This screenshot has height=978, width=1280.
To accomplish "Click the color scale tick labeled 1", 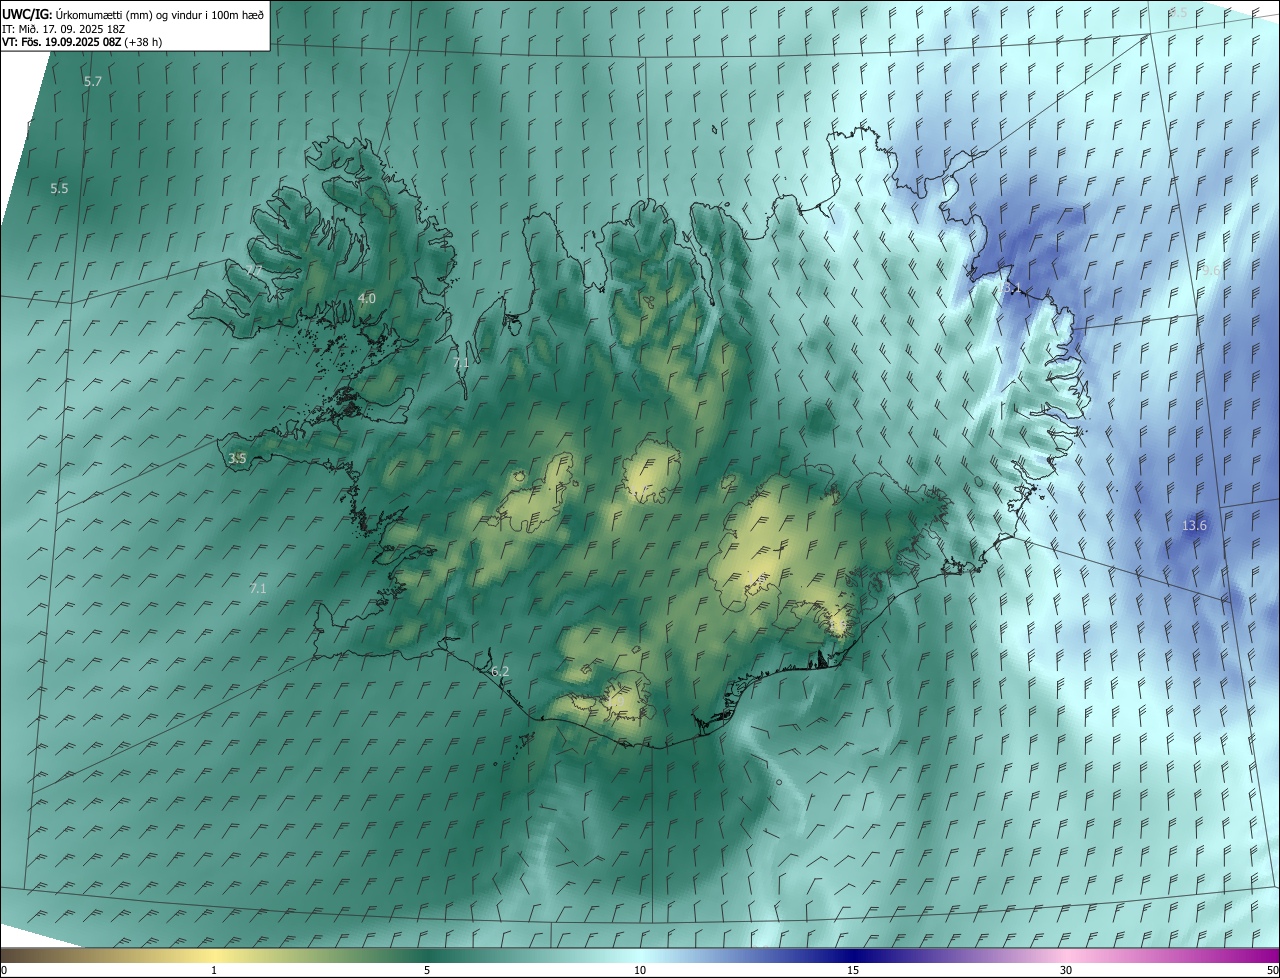I will 214,970.
